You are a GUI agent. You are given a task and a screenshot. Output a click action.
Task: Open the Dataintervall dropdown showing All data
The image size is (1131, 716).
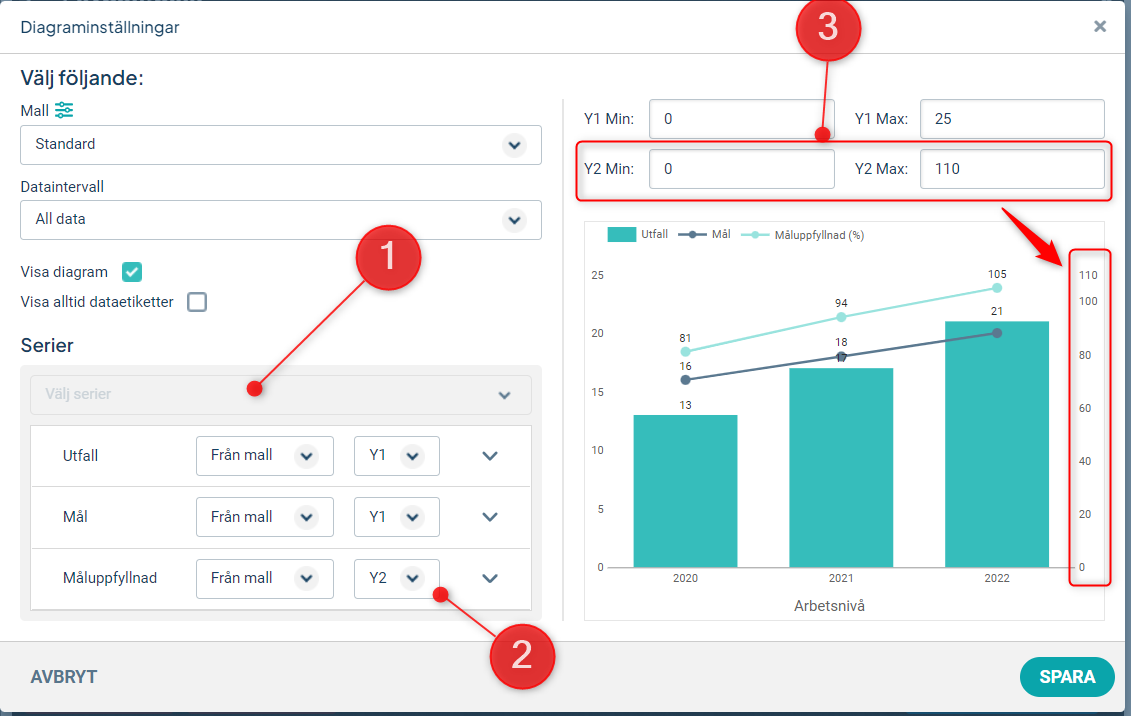[x=281, y=220]
